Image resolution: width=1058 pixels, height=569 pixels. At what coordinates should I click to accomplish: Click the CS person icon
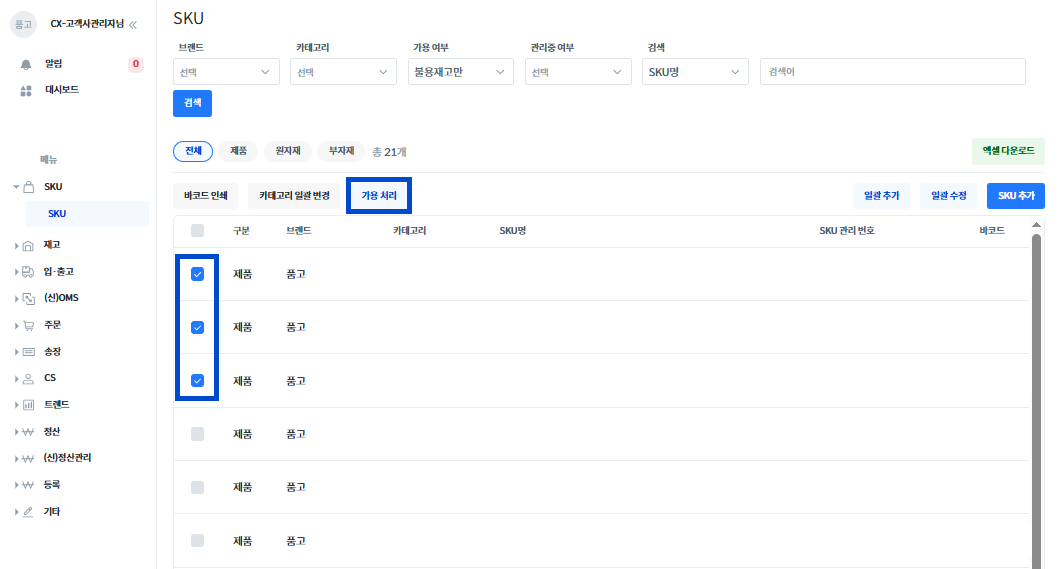tap(28, 378)
